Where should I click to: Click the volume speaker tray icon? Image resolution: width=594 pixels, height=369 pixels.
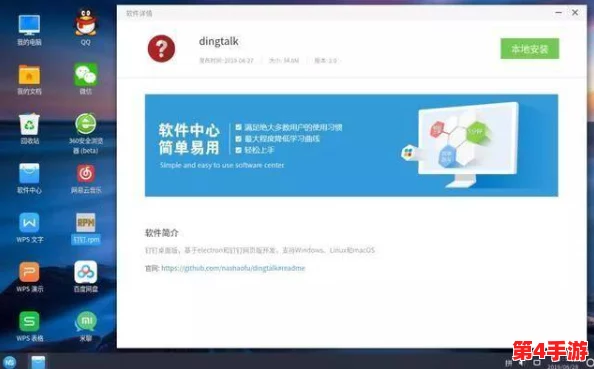522,363
